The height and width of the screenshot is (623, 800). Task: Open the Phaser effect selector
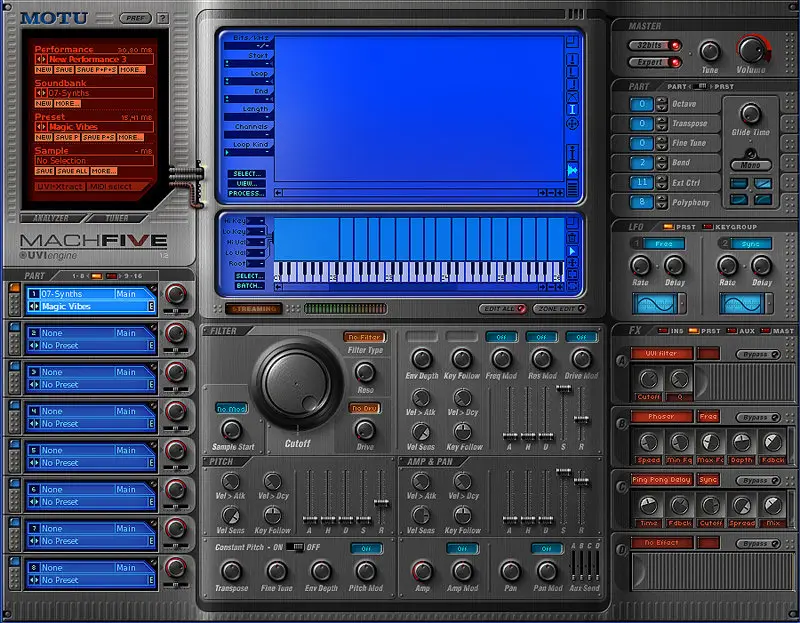coord(661,416)
